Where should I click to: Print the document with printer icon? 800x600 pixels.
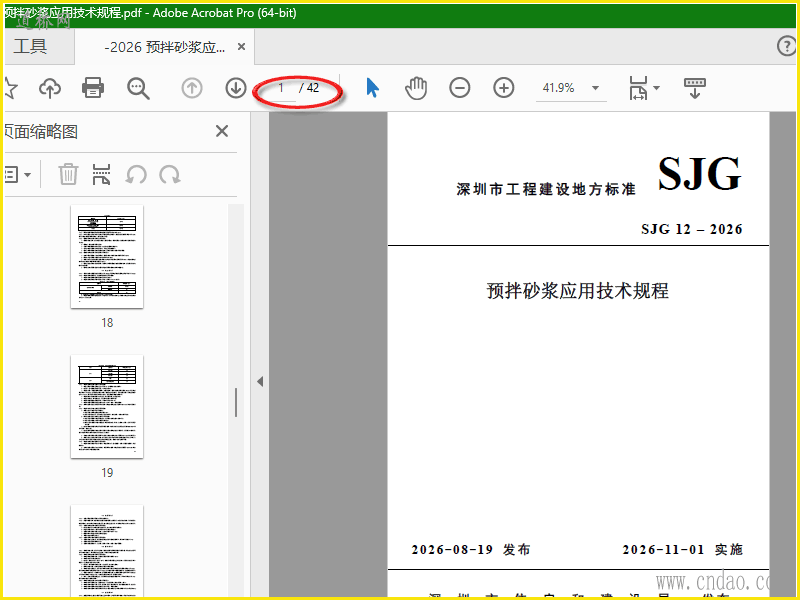[x=93, y=88]
